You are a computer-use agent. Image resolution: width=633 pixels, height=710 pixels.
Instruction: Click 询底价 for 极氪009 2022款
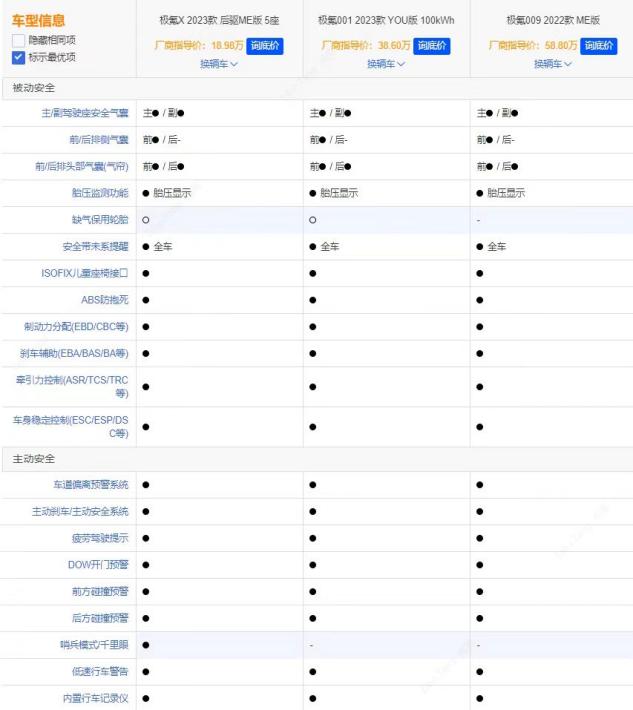tap(599, 46)
